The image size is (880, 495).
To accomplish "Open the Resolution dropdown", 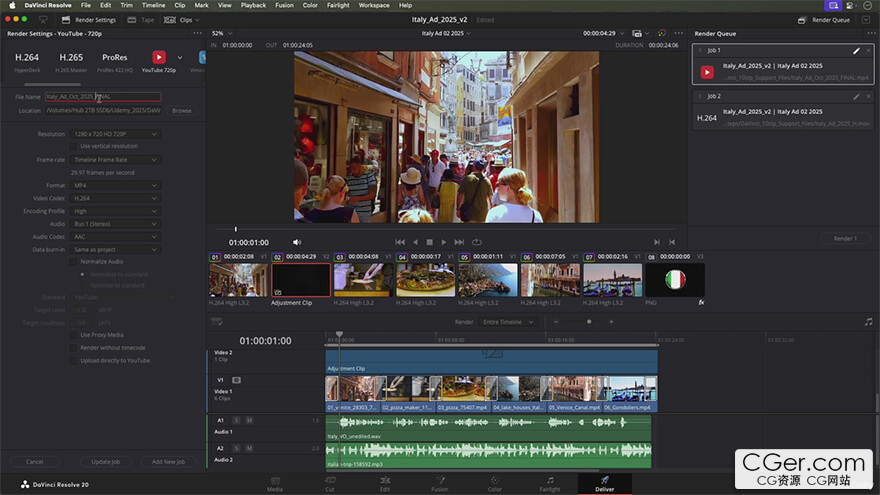I will point(113,133).
